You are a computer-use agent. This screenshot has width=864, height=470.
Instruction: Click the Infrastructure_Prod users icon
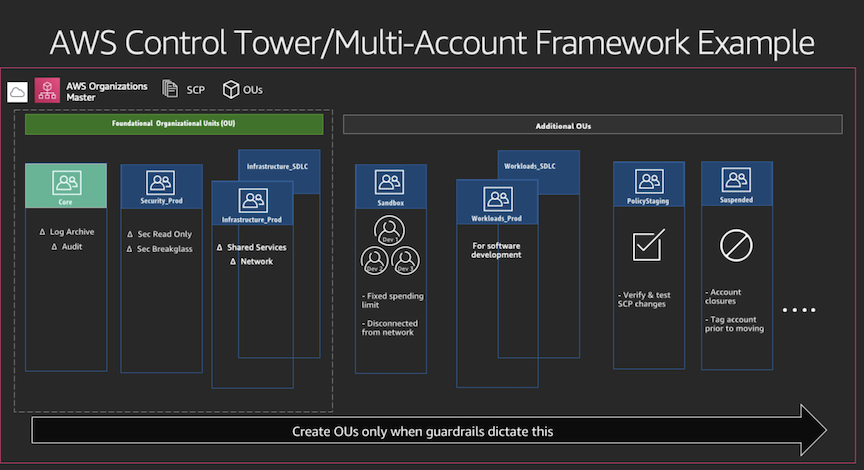253,200
